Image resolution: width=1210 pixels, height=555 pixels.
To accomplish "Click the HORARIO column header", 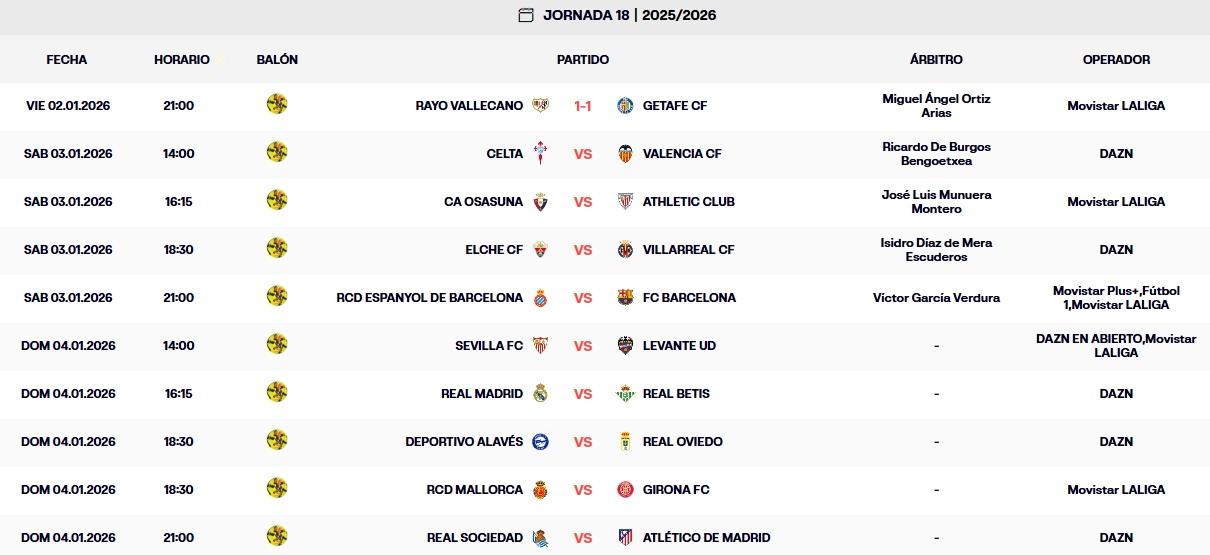I will point(181,59).
